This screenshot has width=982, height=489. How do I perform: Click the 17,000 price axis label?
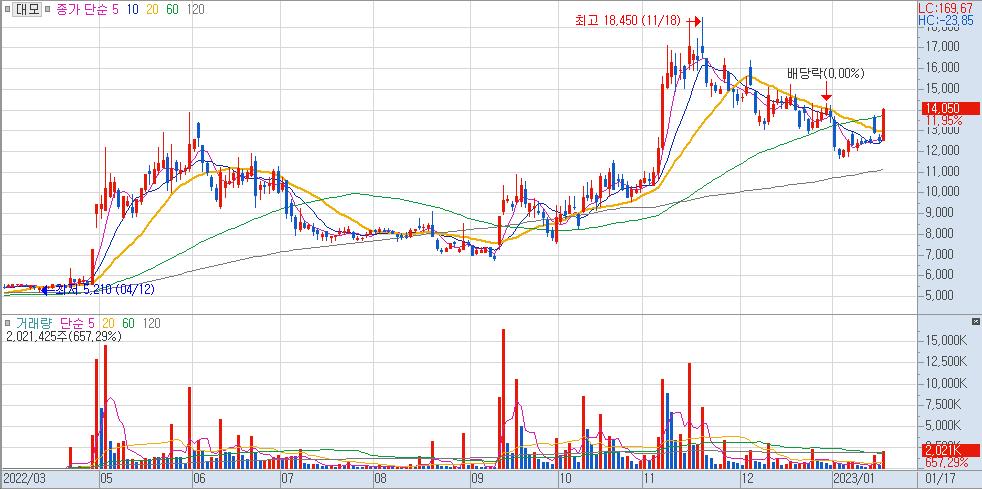pyautogui.click(x=941, y=46)
